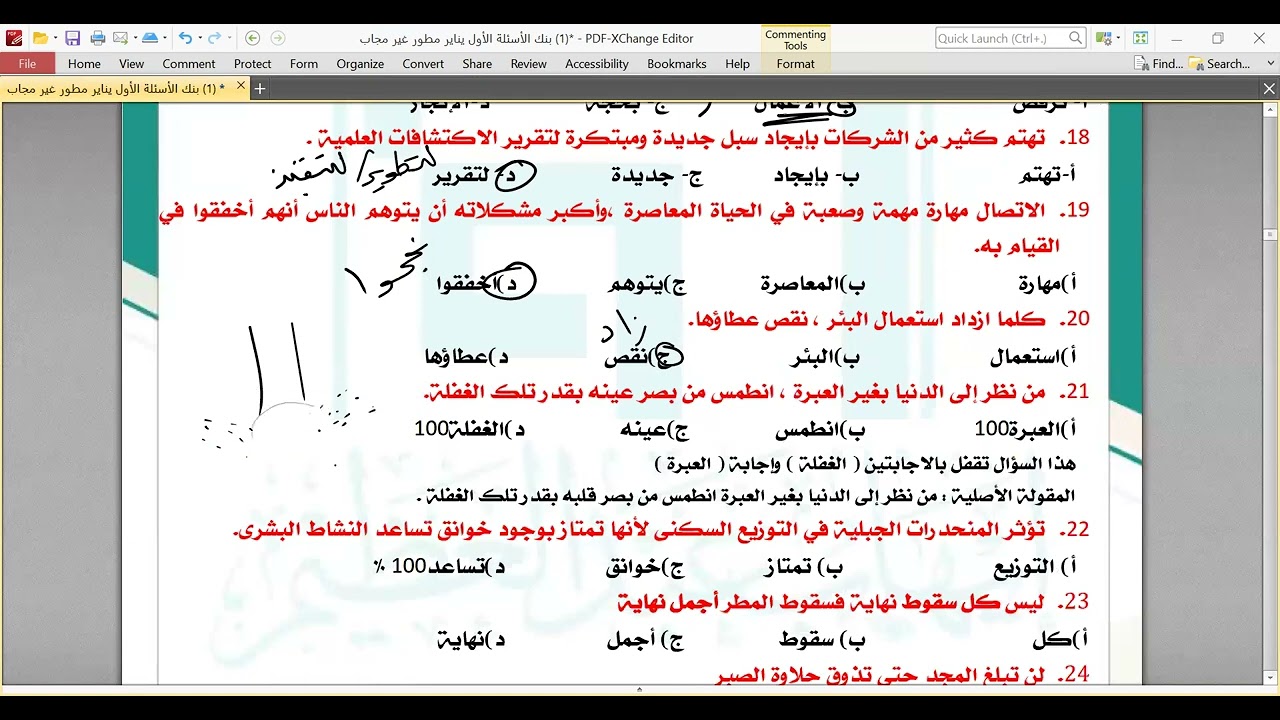Image resolution: width=1280 pixels, height=720 pixels.
Task: Go to previous view with green back arrow
Action: point(252,38)
